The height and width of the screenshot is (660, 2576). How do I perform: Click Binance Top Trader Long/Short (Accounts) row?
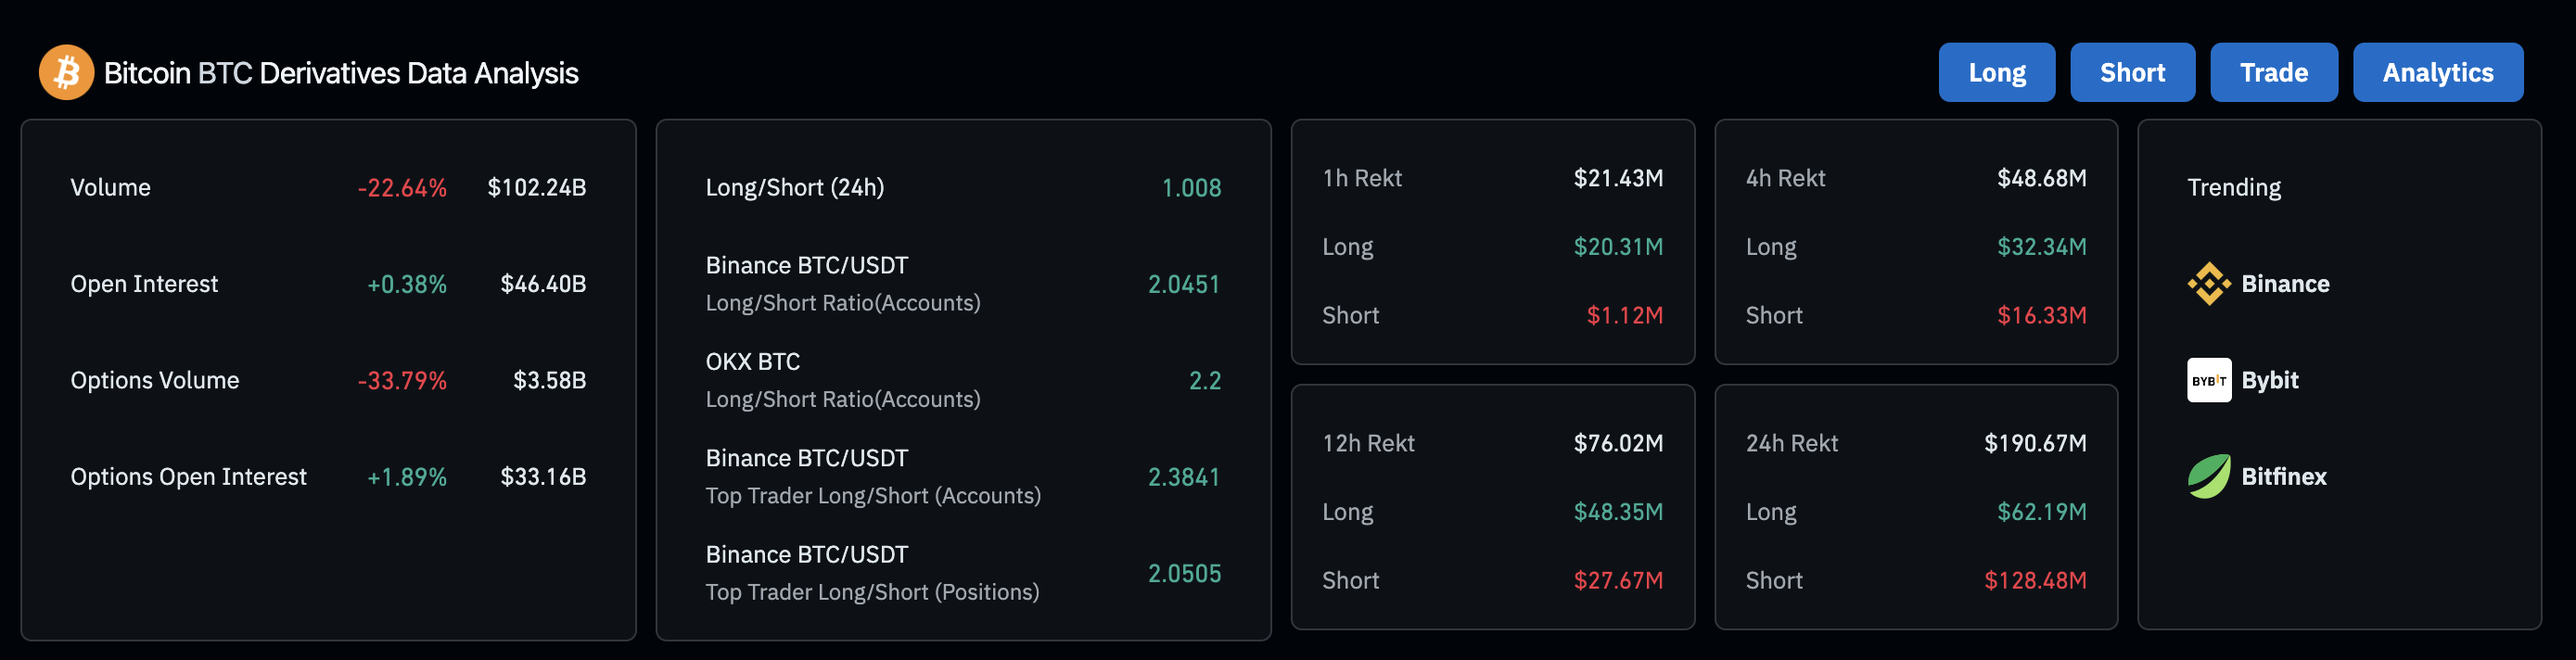(x=872, y=476)
